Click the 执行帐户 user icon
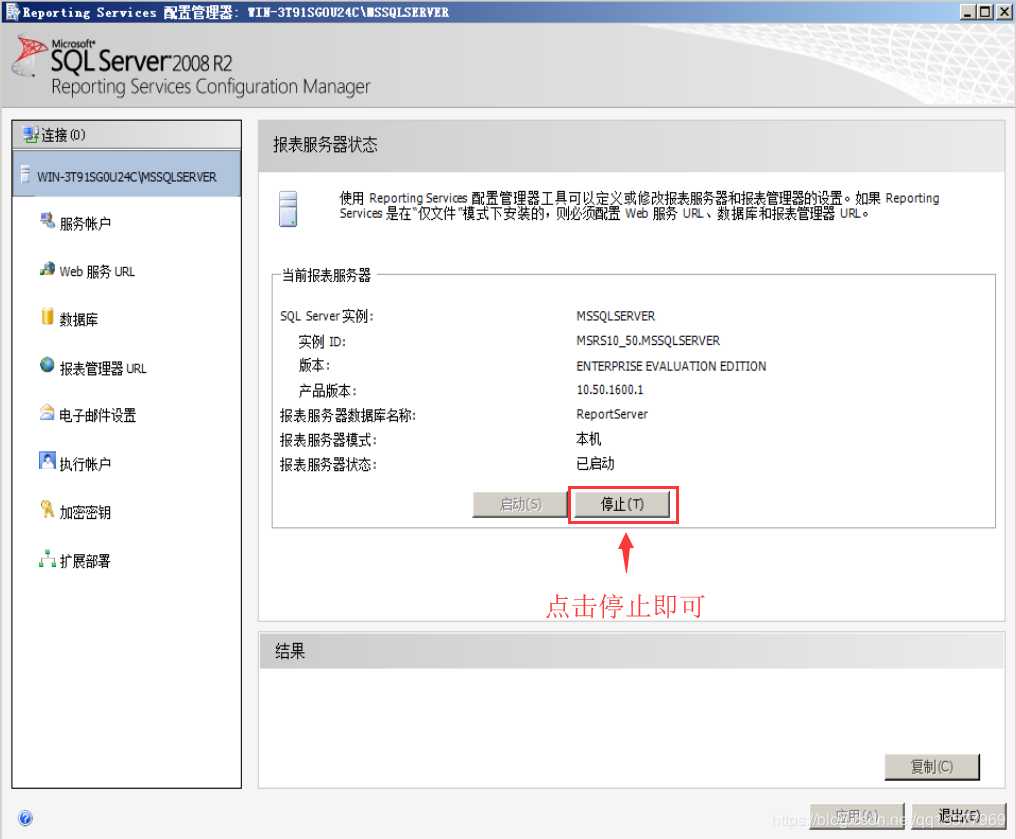The image size is (1016, 839). pos(47,461)
